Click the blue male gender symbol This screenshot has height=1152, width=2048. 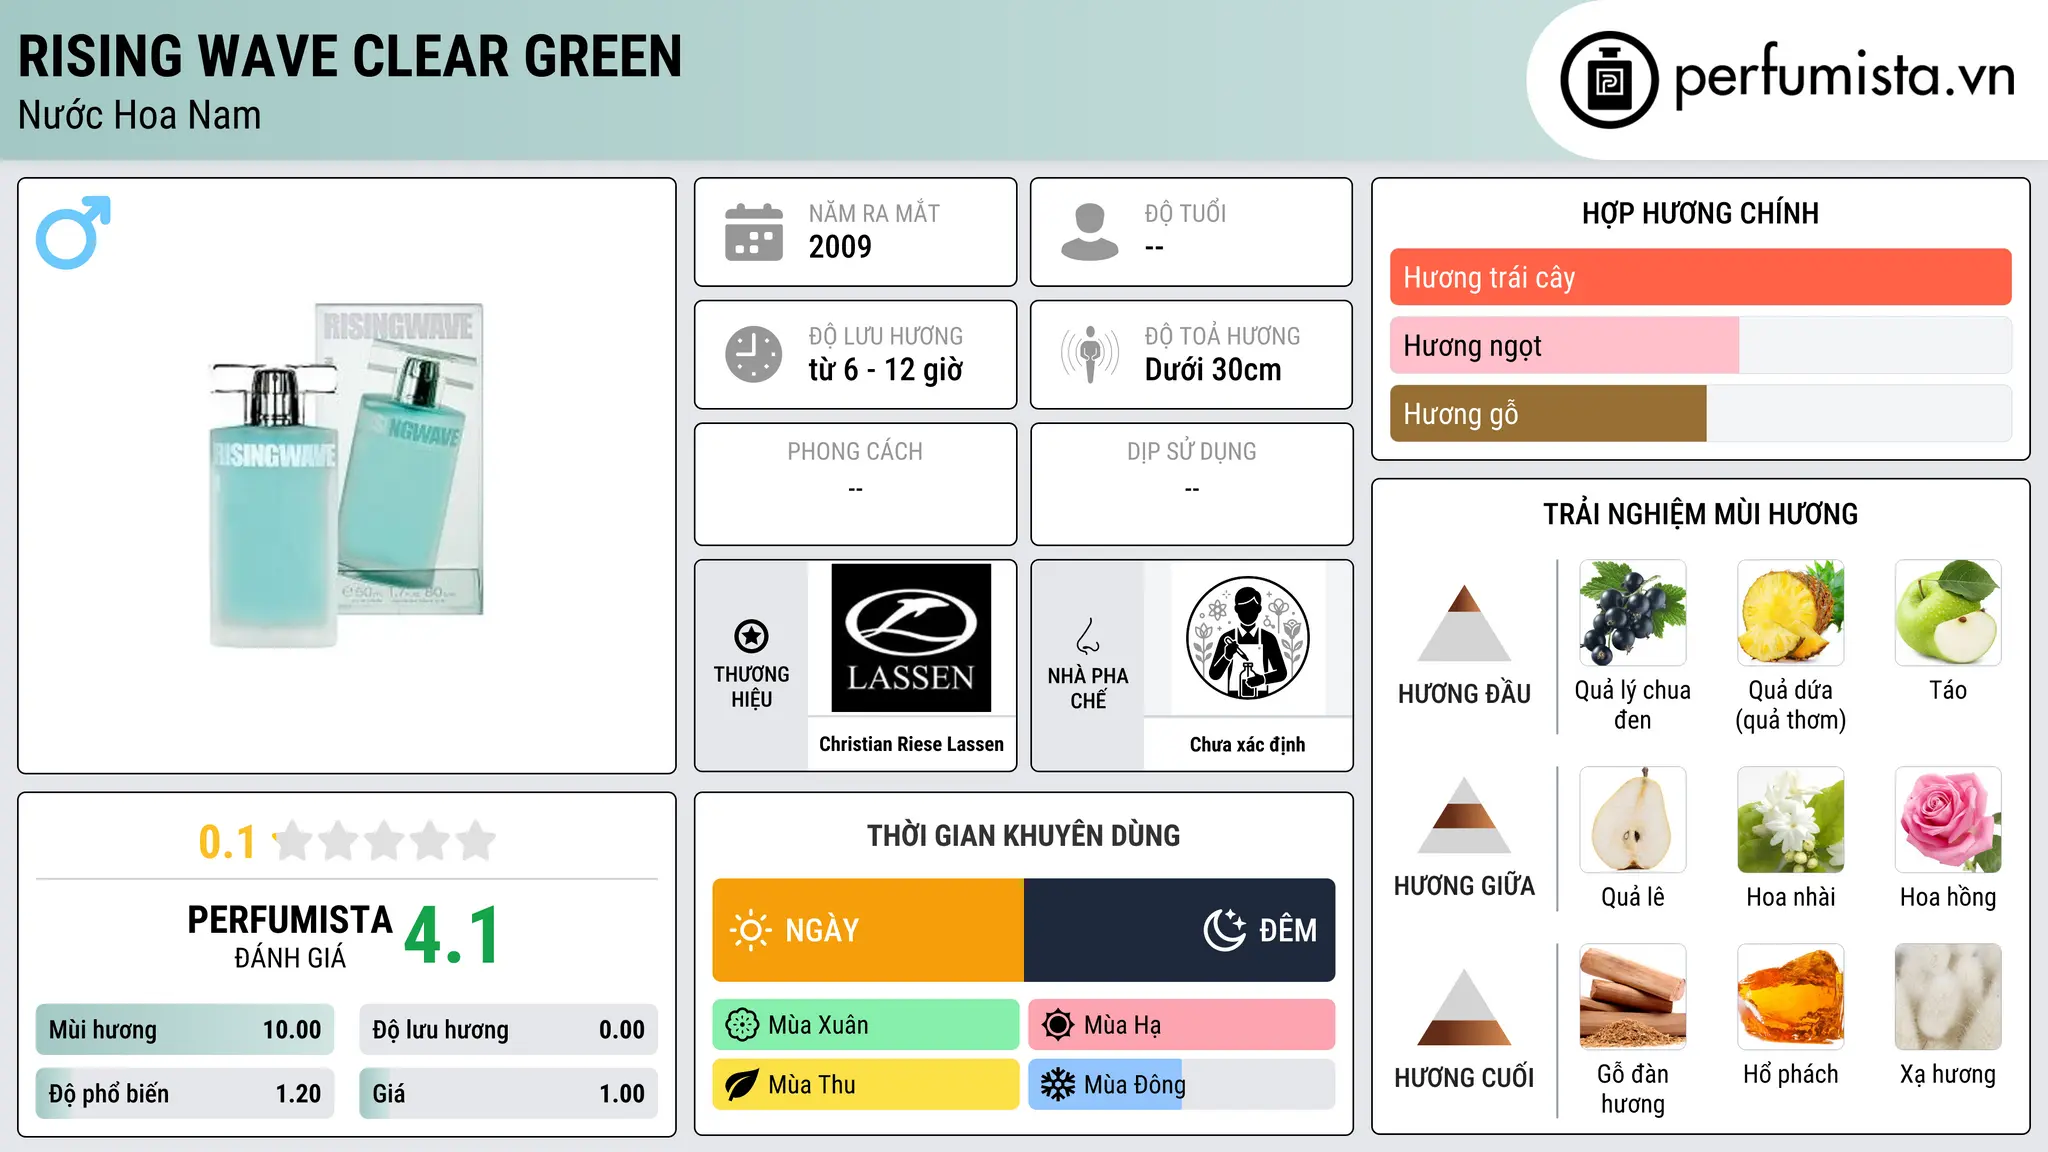click(73, 232)
